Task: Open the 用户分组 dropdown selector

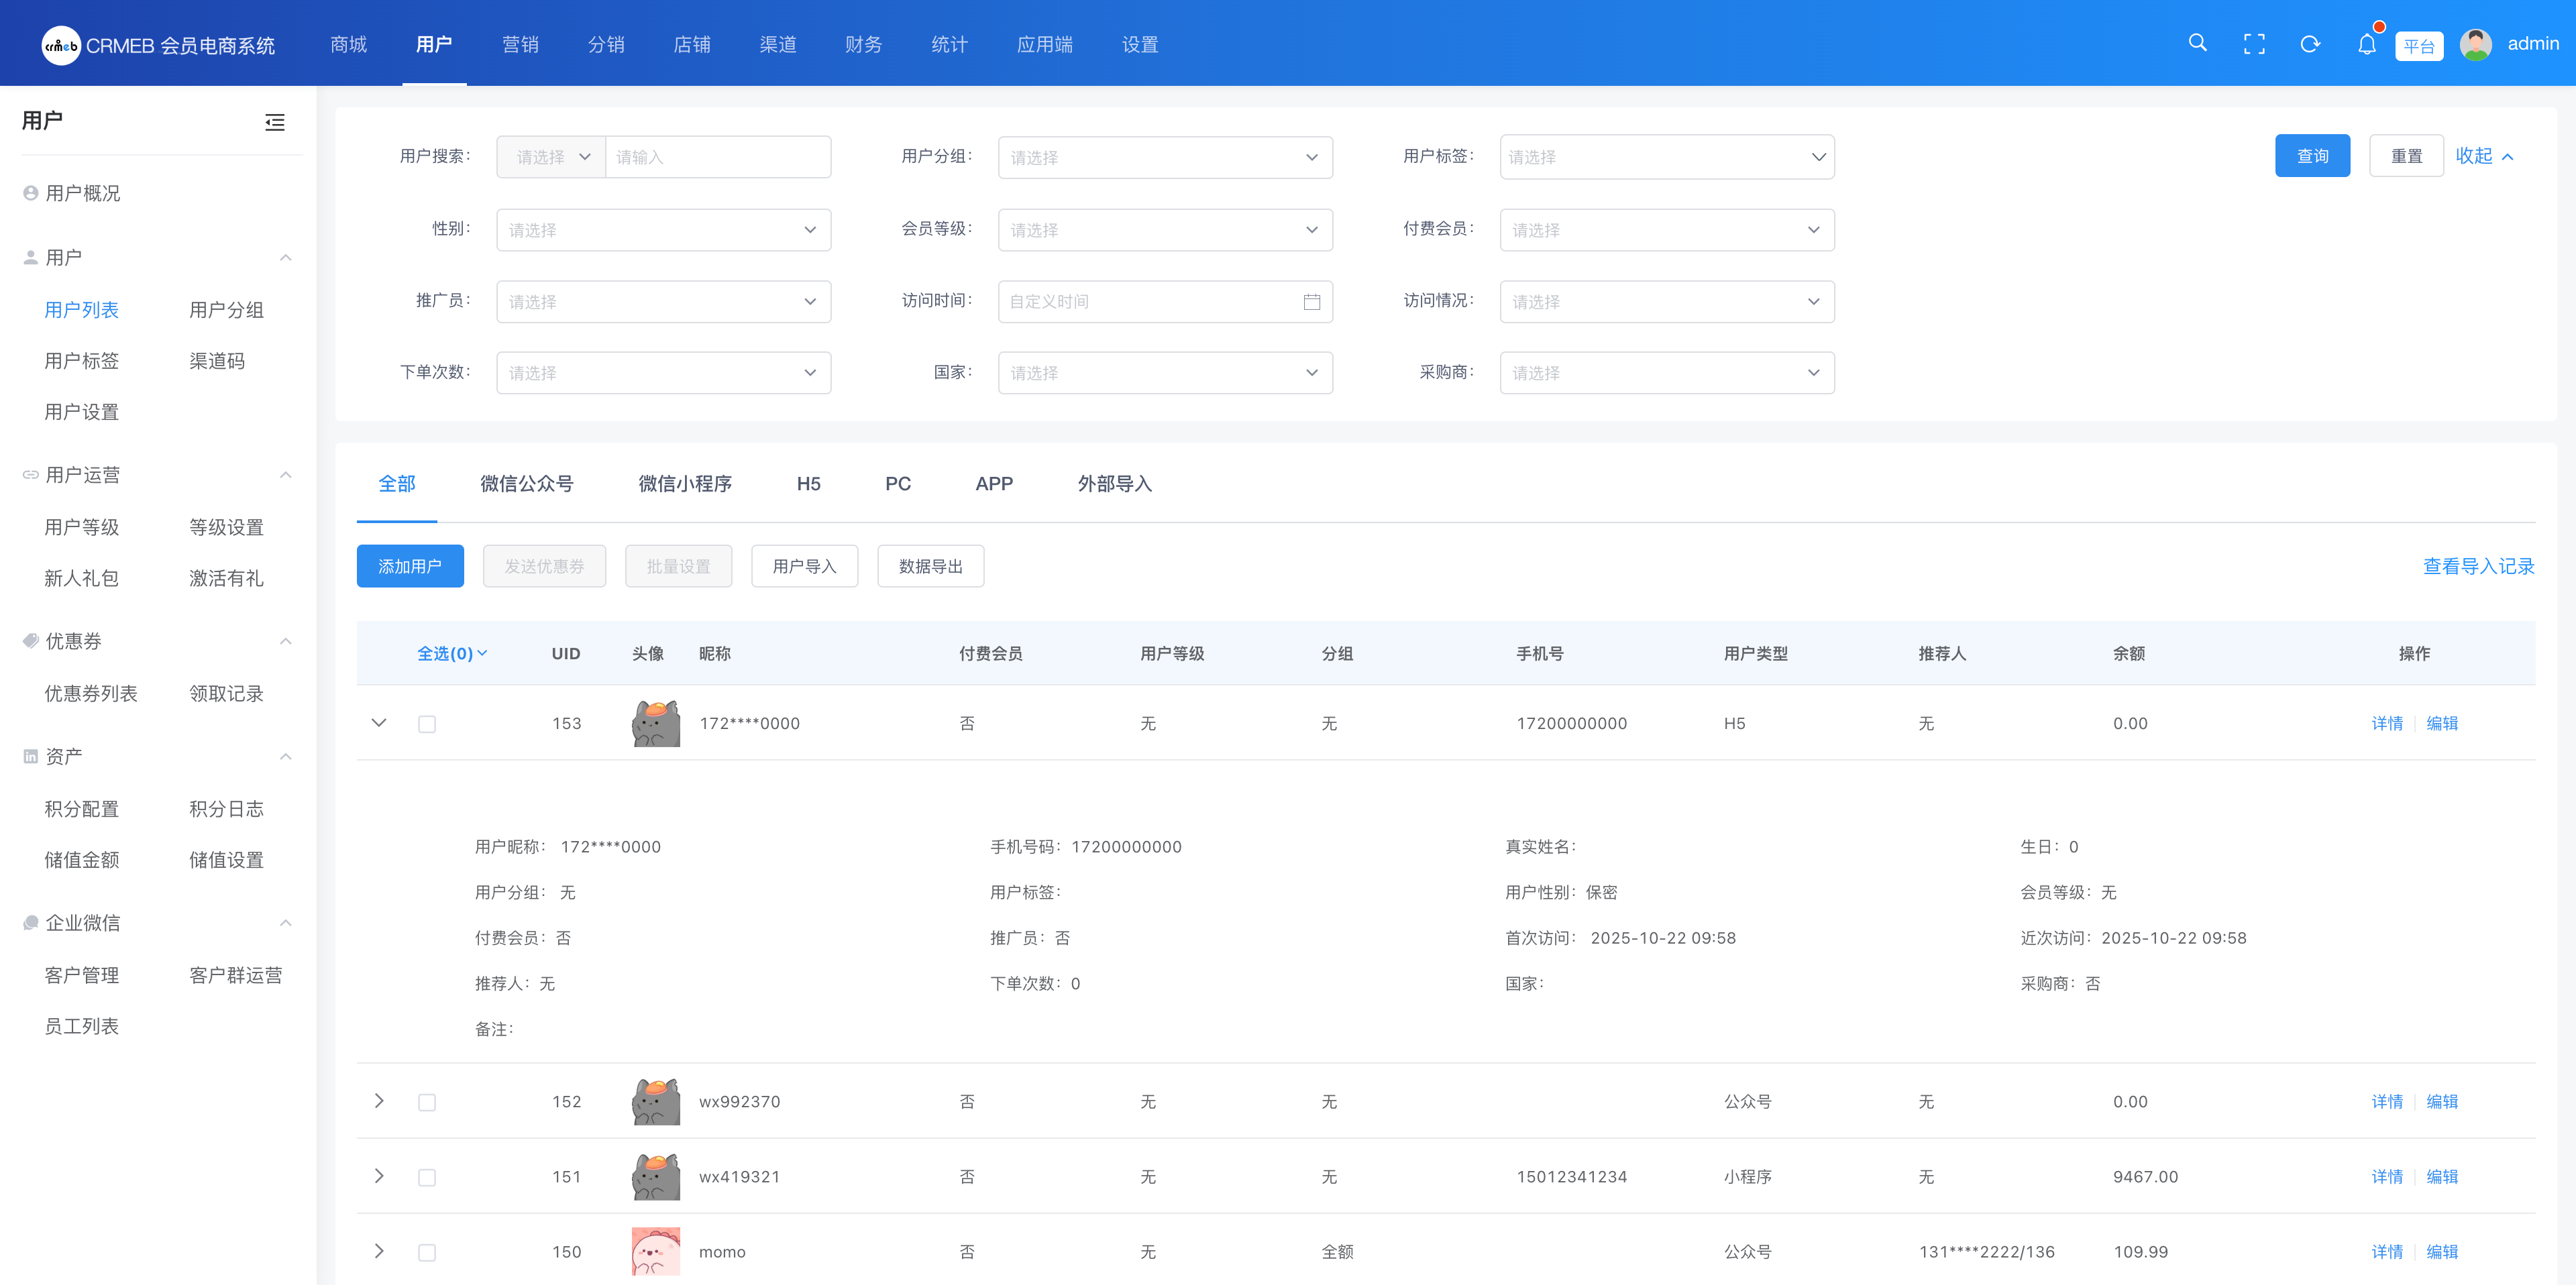Action: (1164, 156)
